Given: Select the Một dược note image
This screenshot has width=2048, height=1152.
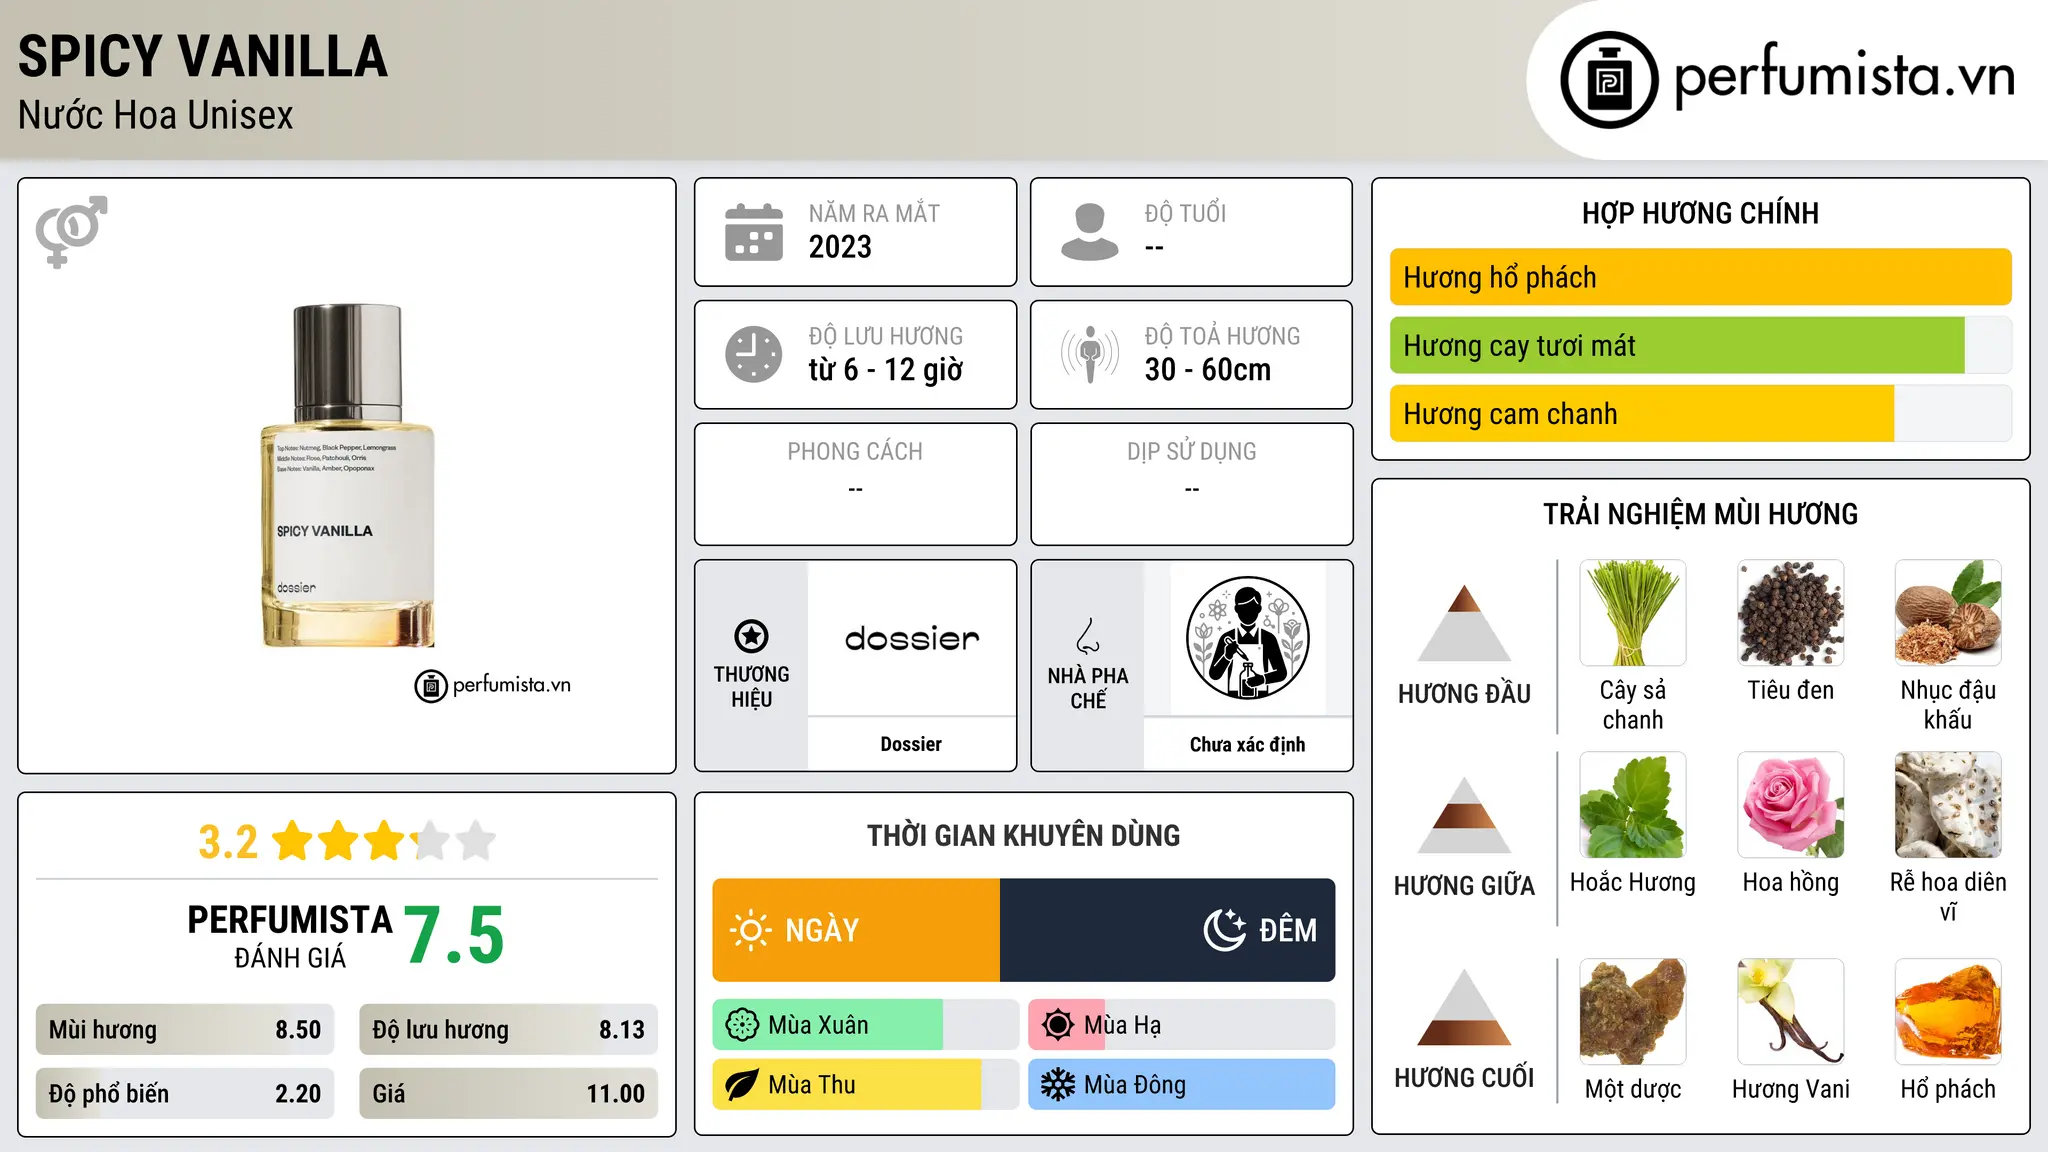Looking at the screenshot, I should pyautogui.click(x=1633, y=1012).
